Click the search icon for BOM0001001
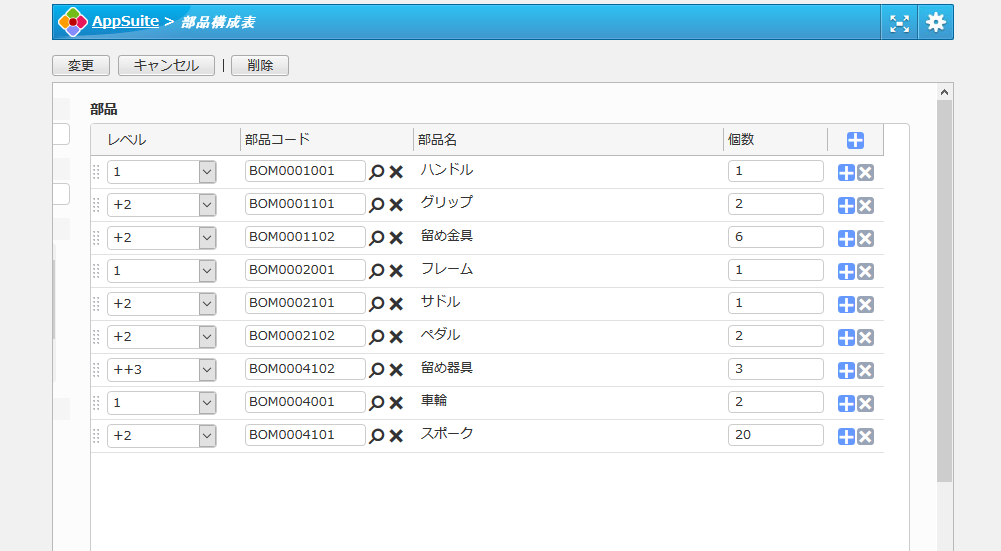Screen dimensions: 1001x551 pos(377,172)
